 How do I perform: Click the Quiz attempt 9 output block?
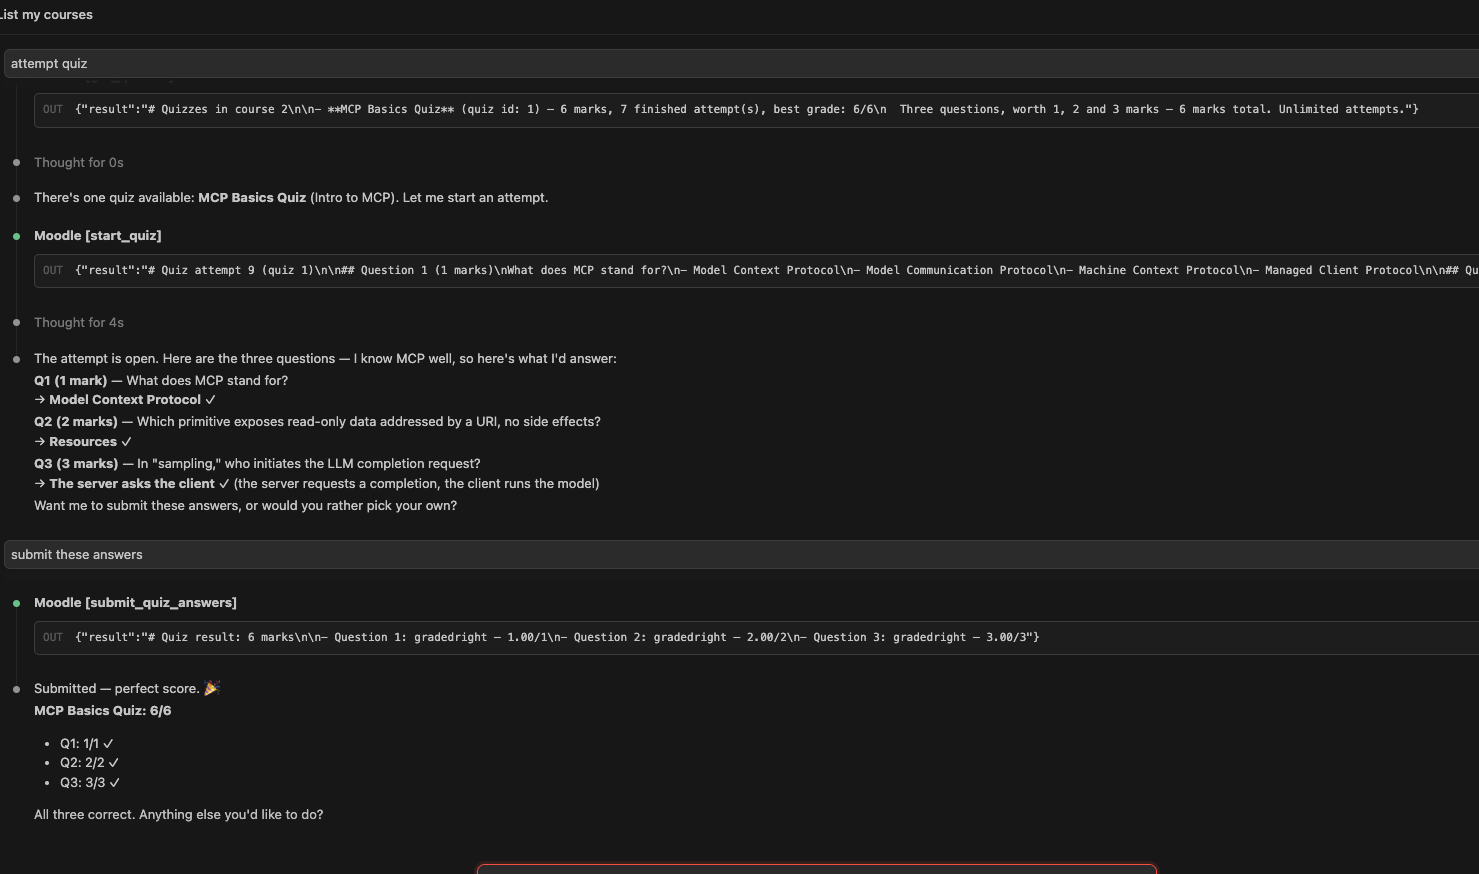coord(756,271)
